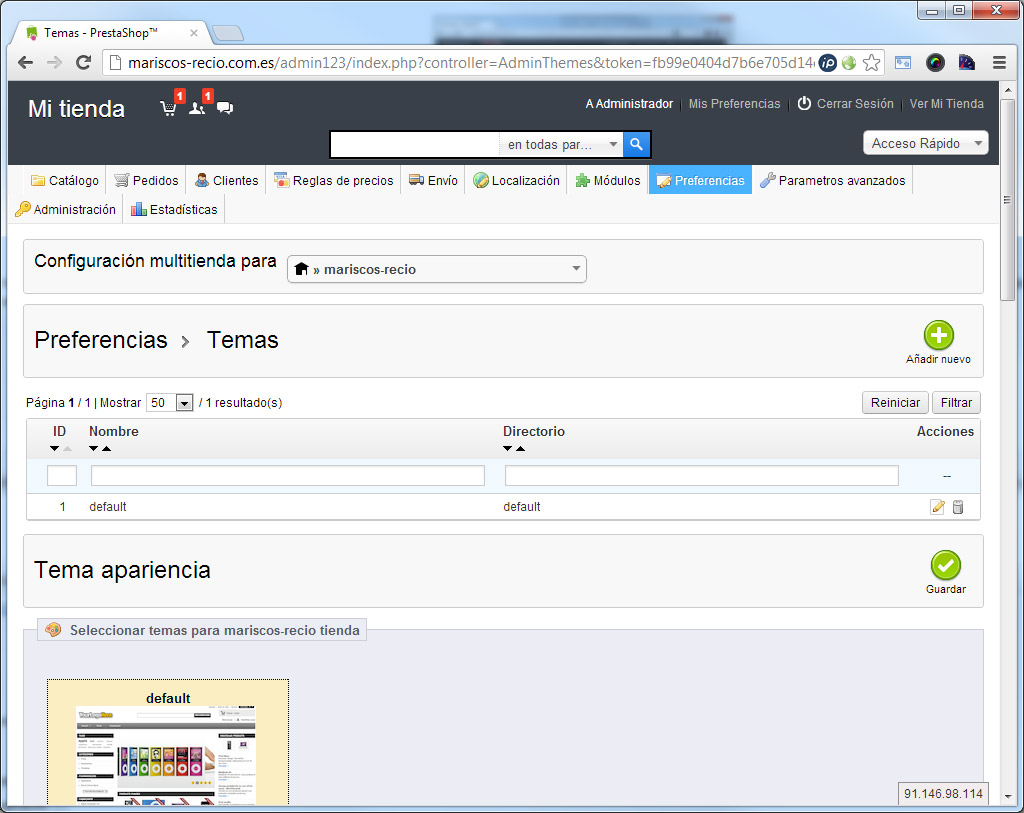Click the blue search magnifier button
The width and height of the screenshot is (1024, 813).
coord(636,144)
